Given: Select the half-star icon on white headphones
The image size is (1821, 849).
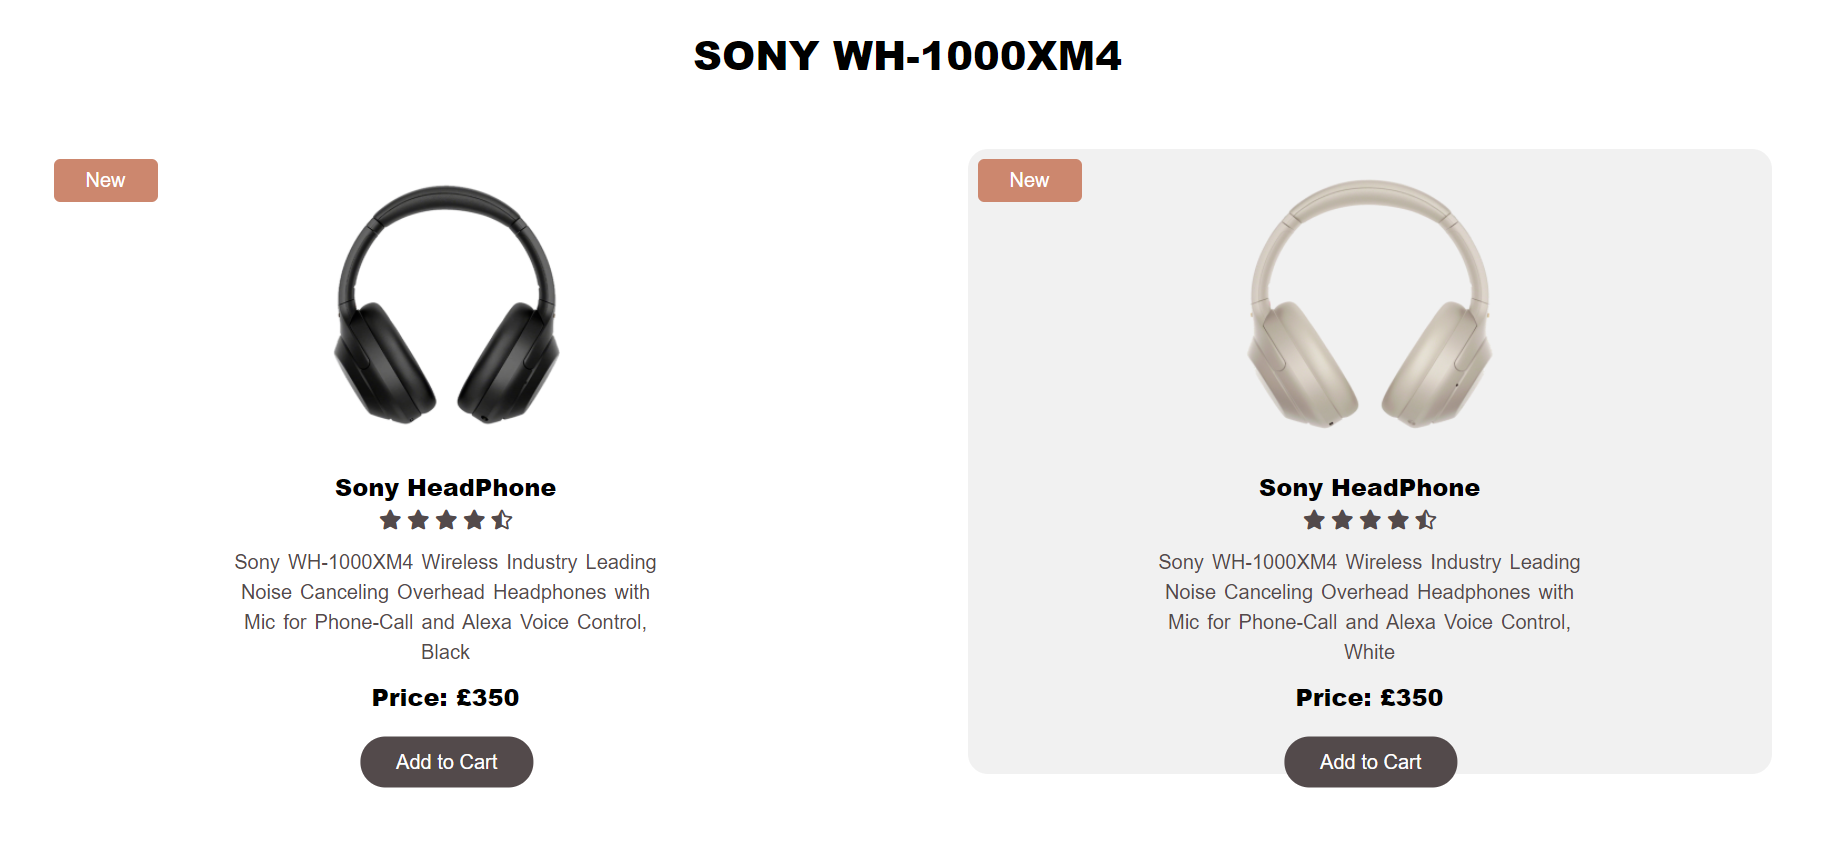Looking at the screenshot, I should click(1427, 519).
